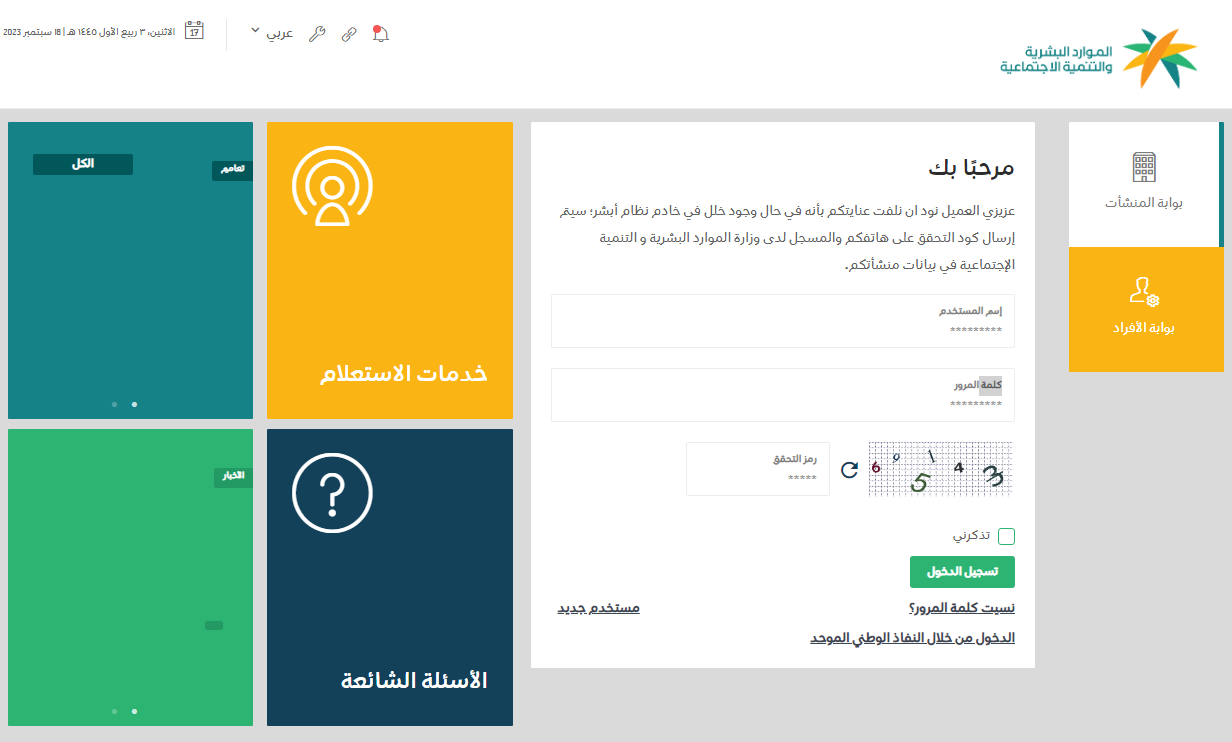
Task: Click the All (الكل) button in circulars tile
Action: [83, 164]
